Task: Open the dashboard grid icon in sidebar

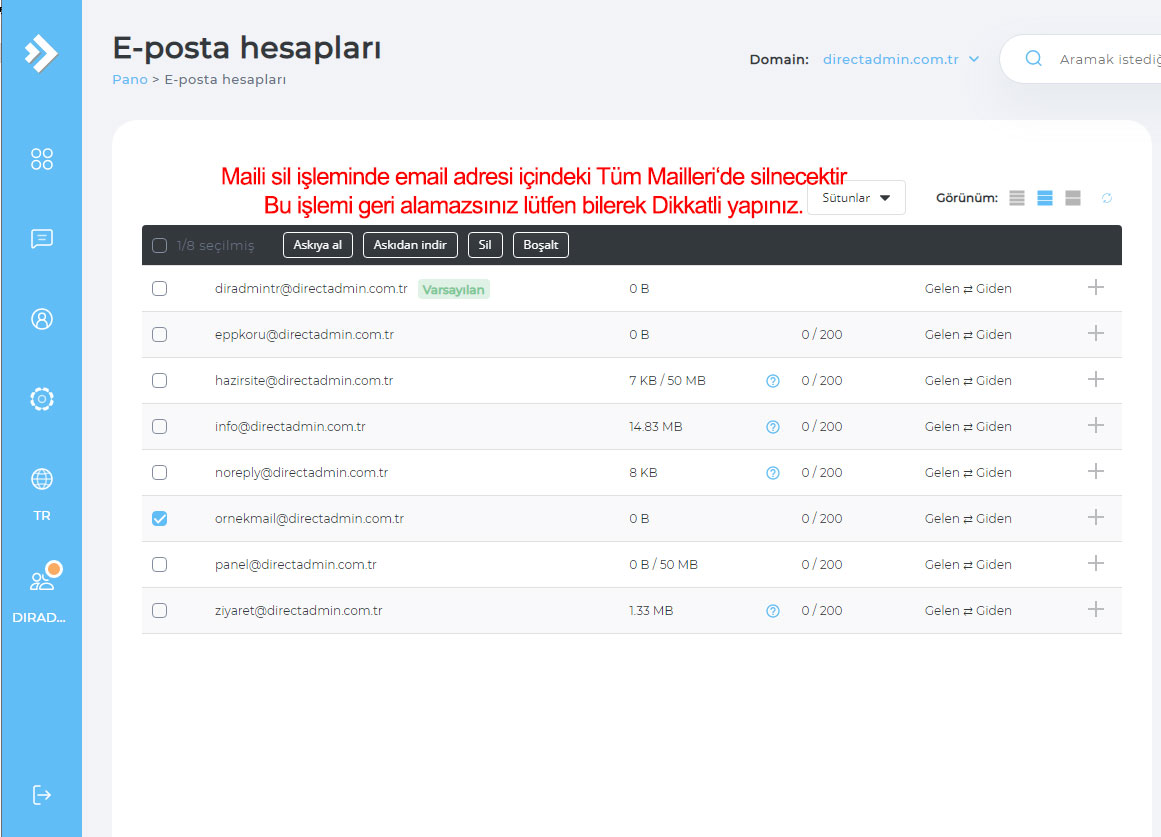Action: 41,159
